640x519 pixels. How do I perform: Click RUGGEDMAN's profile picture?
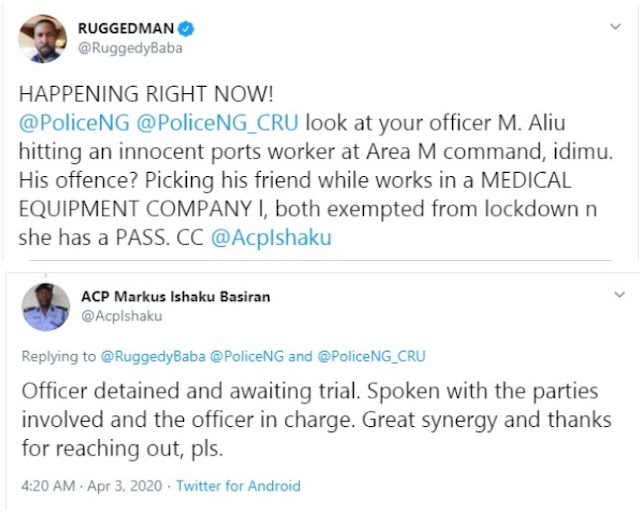click(42, 39)
